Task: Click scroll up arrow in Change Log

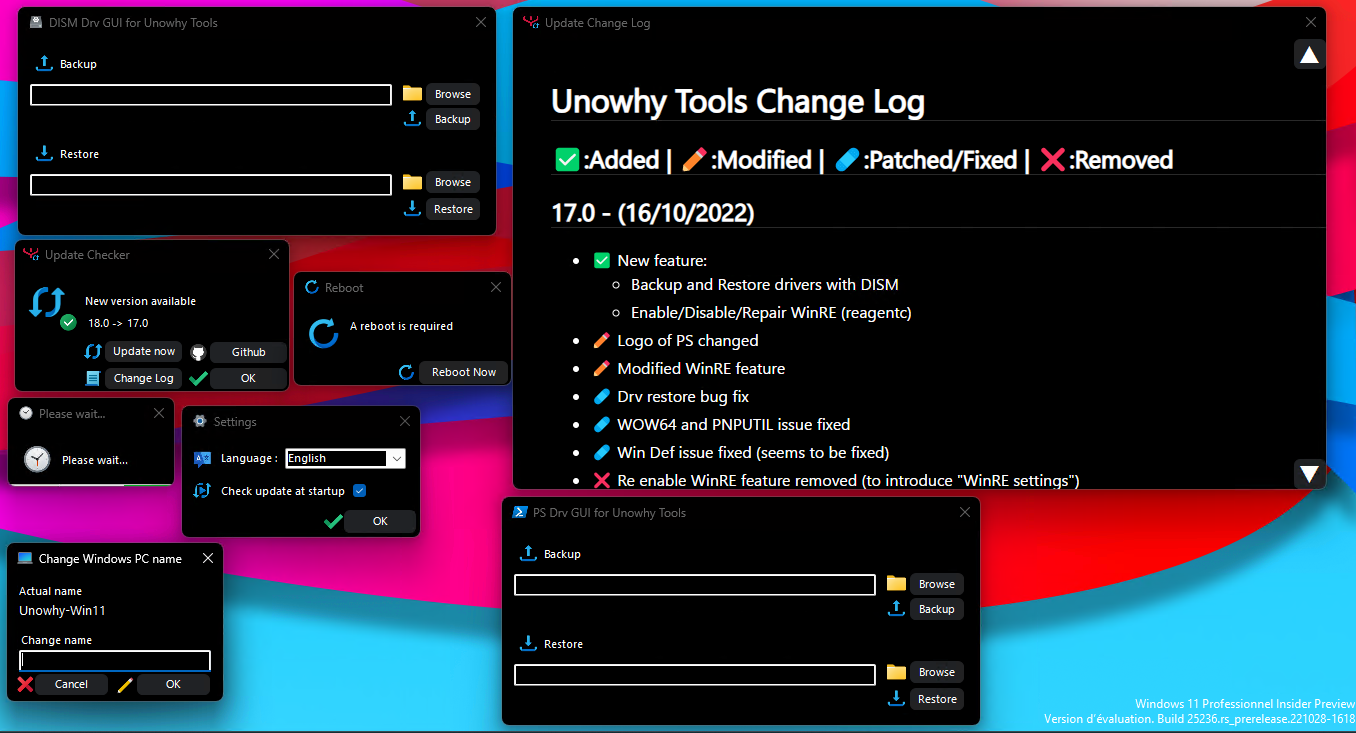Action: [1309, 54]
